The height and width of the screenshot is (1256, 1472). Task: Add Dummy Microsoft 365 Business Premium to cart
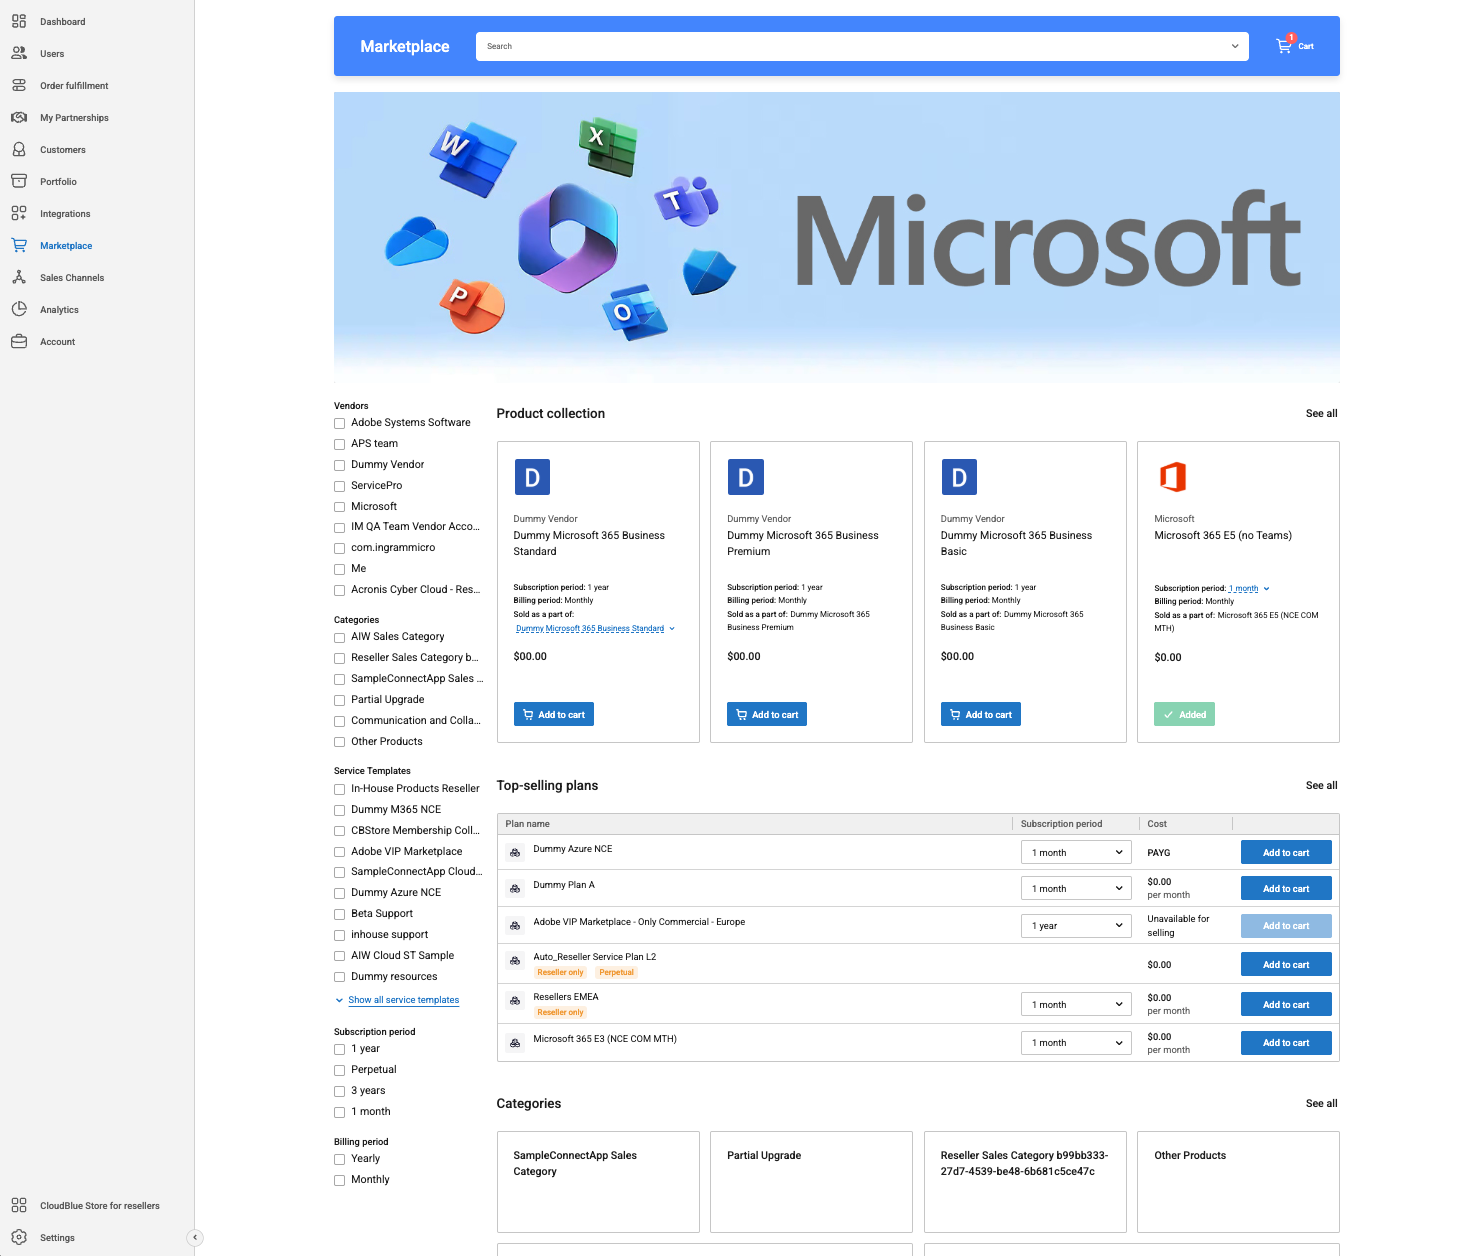[767, 714]
